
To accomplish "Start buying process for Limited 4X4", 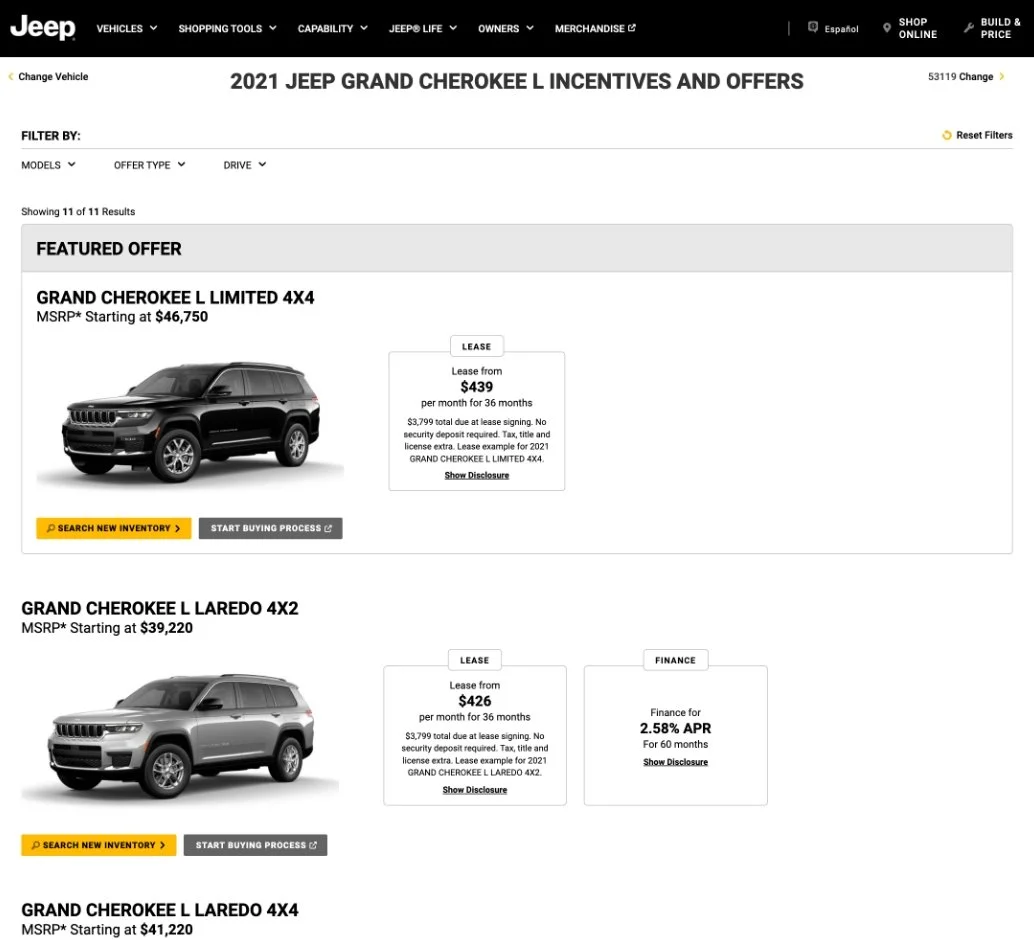I will (x=270, y=528).
